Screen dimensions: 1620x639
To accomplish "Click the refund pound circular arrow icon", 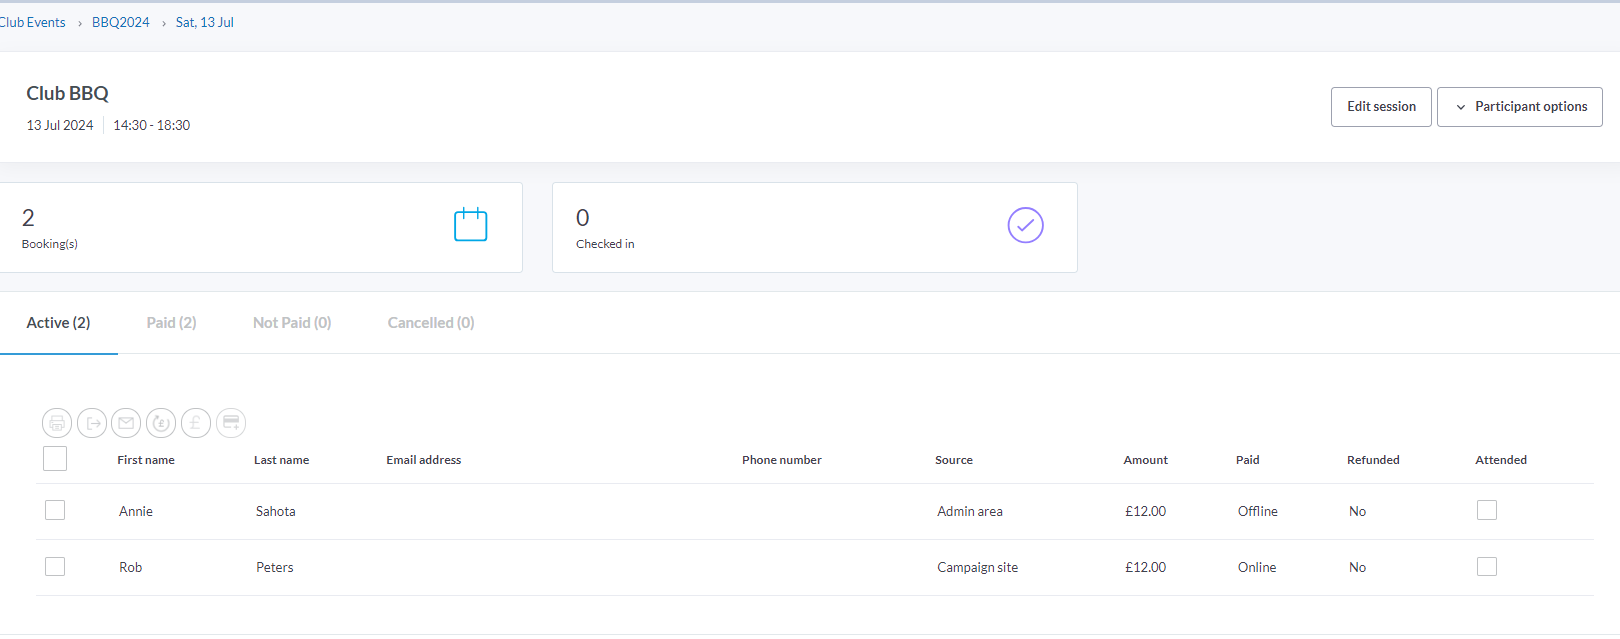I will coord(161,423).
